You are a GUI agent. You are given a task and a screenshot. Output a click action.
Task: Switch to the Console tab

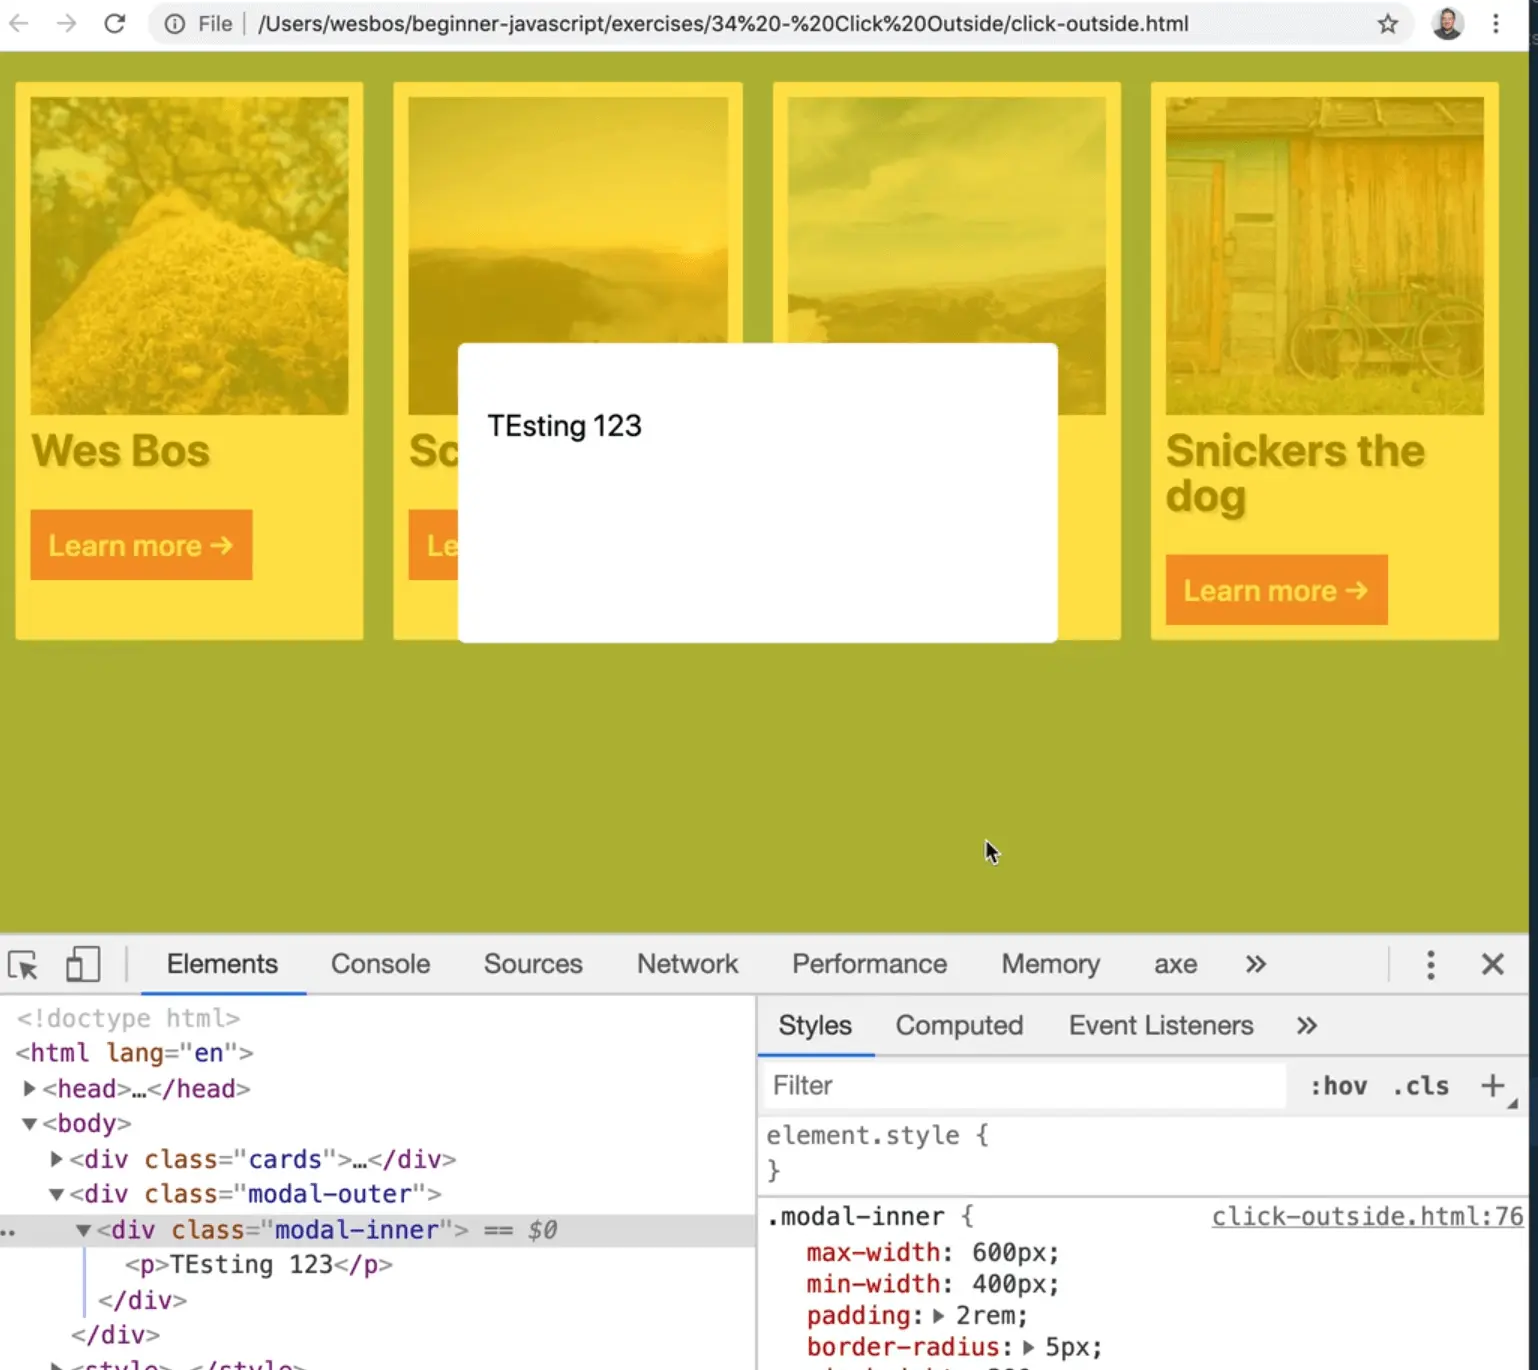coord(380,964)
